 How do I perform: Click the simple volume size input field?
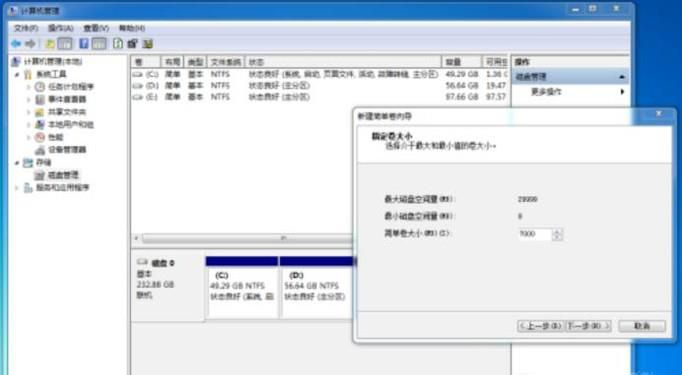point(535,234)
